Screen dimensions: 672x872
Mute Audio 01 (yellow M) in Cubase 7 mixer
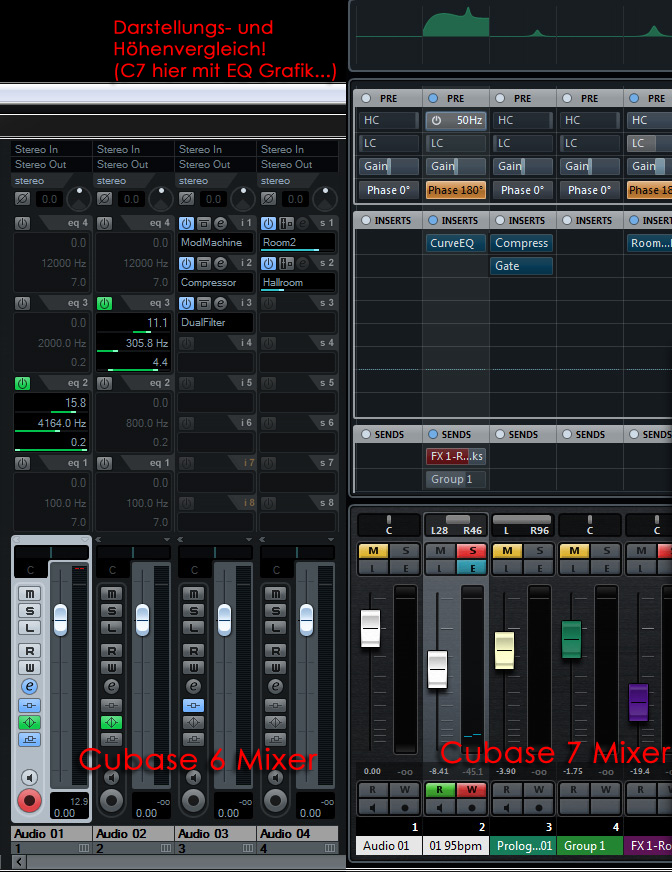tap(373, 551)
